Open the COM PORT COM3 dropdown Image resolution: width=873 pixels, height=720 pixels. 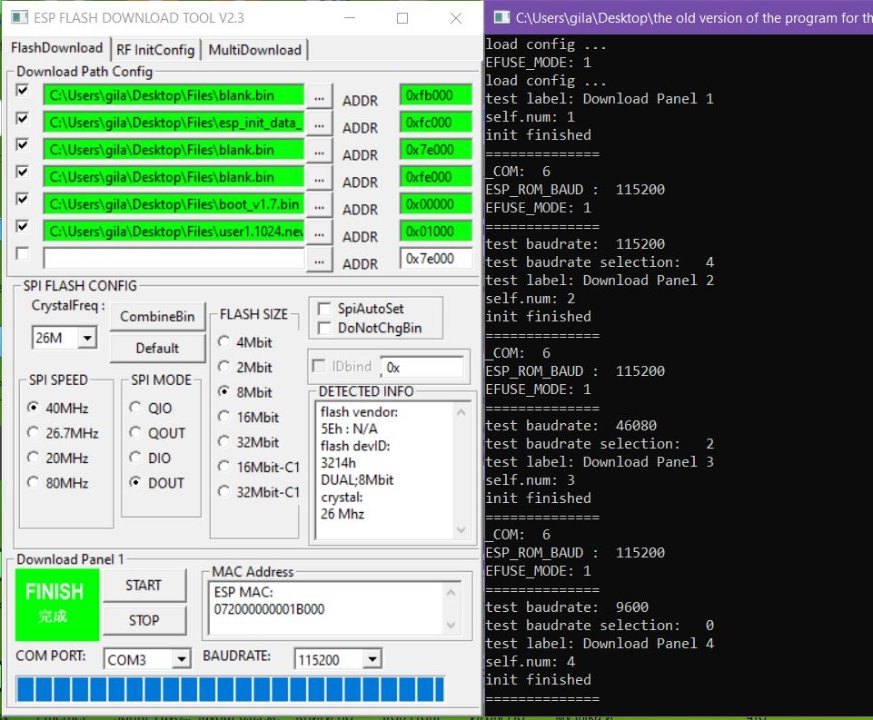[180, 660]
